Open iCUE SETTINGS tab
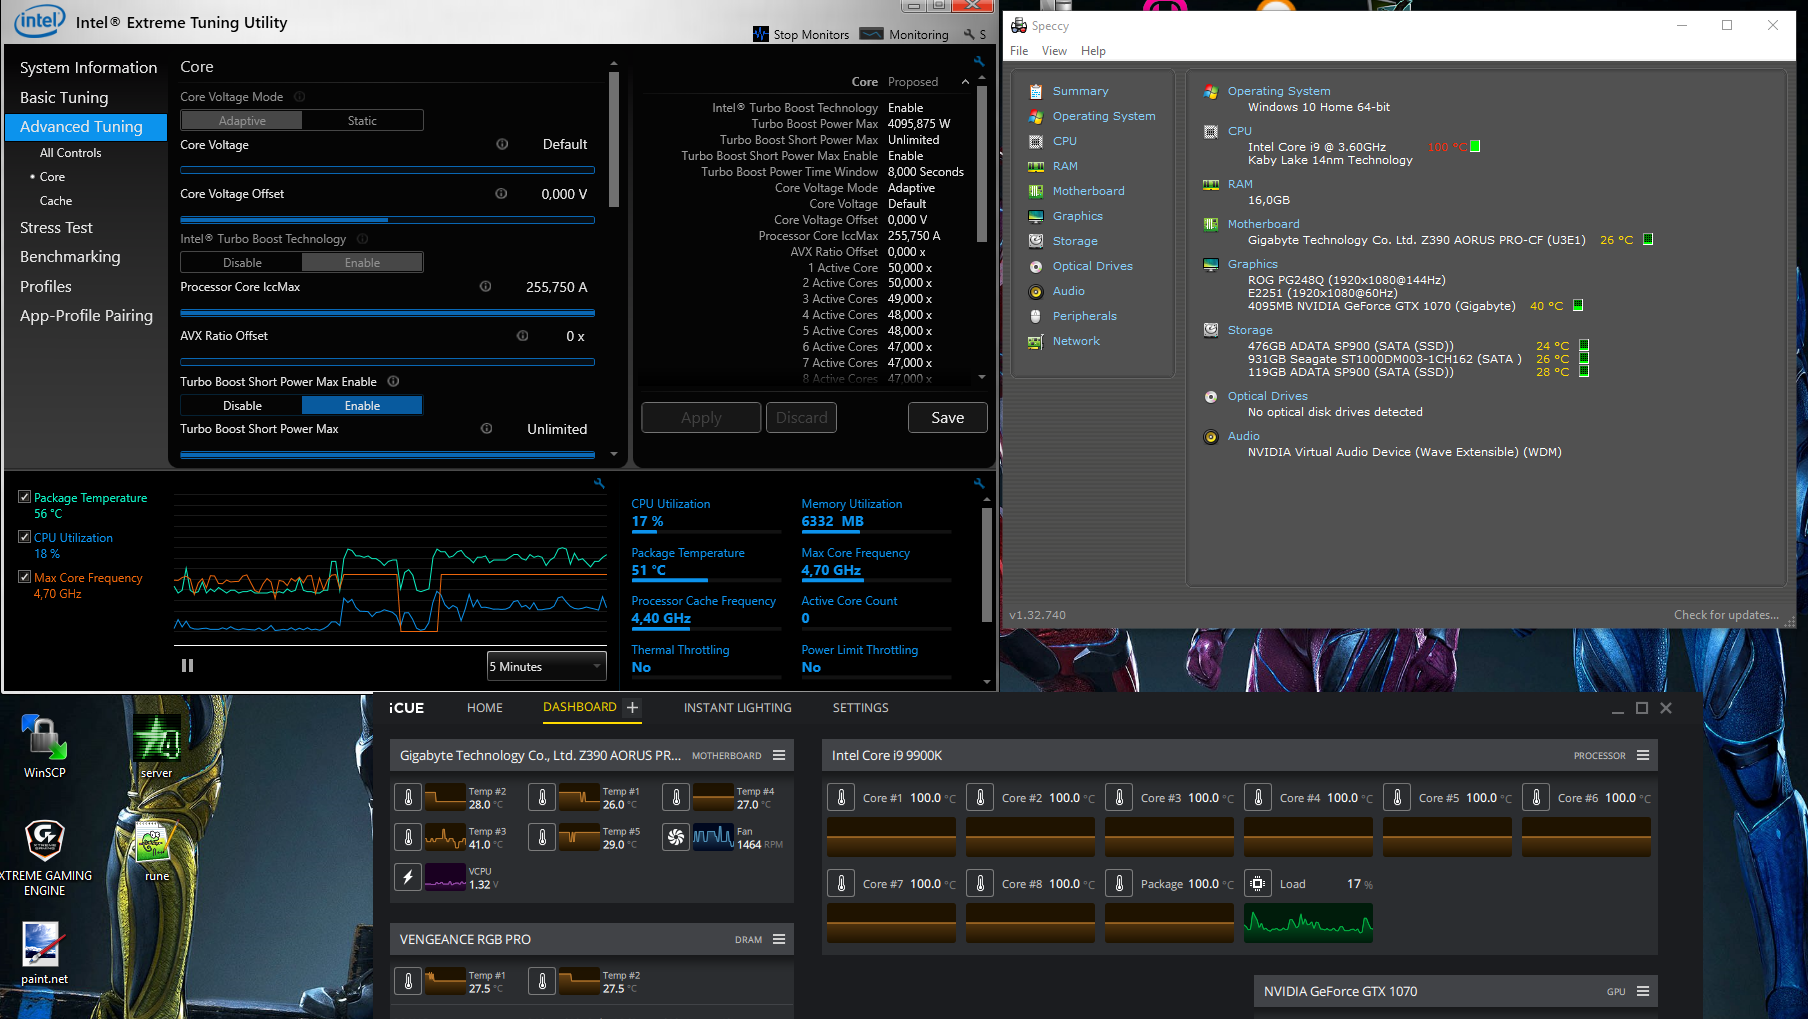This screenshot has height=1019, width=1808. coord(860,707)
